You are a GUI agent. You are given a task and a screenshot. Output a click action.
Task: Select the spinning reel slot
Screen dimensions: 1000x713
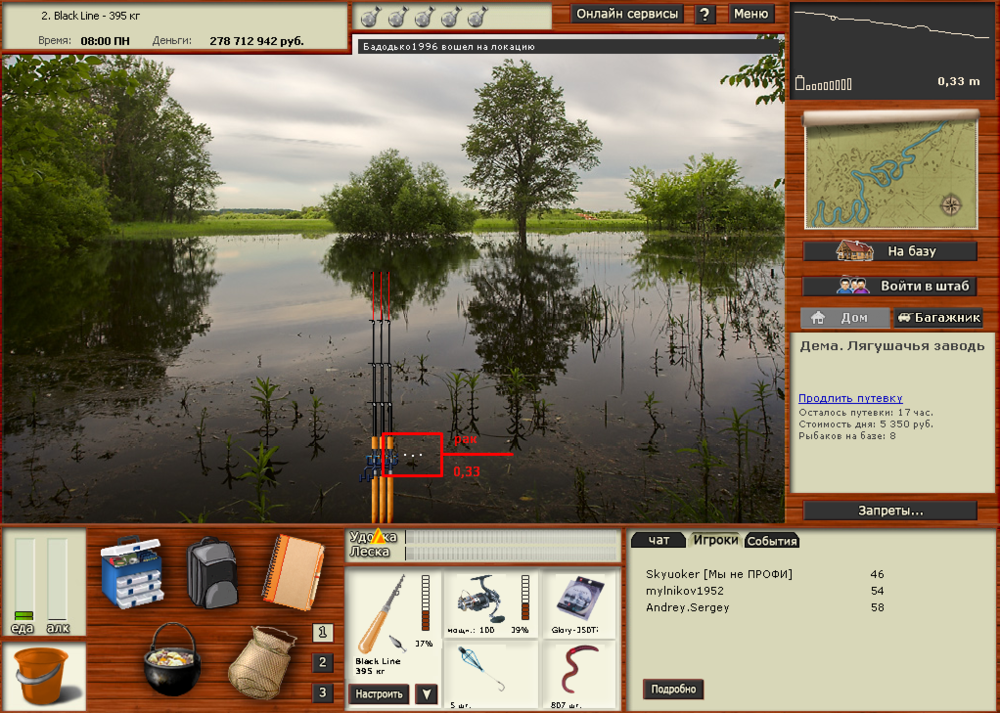(x=491, y=603)
